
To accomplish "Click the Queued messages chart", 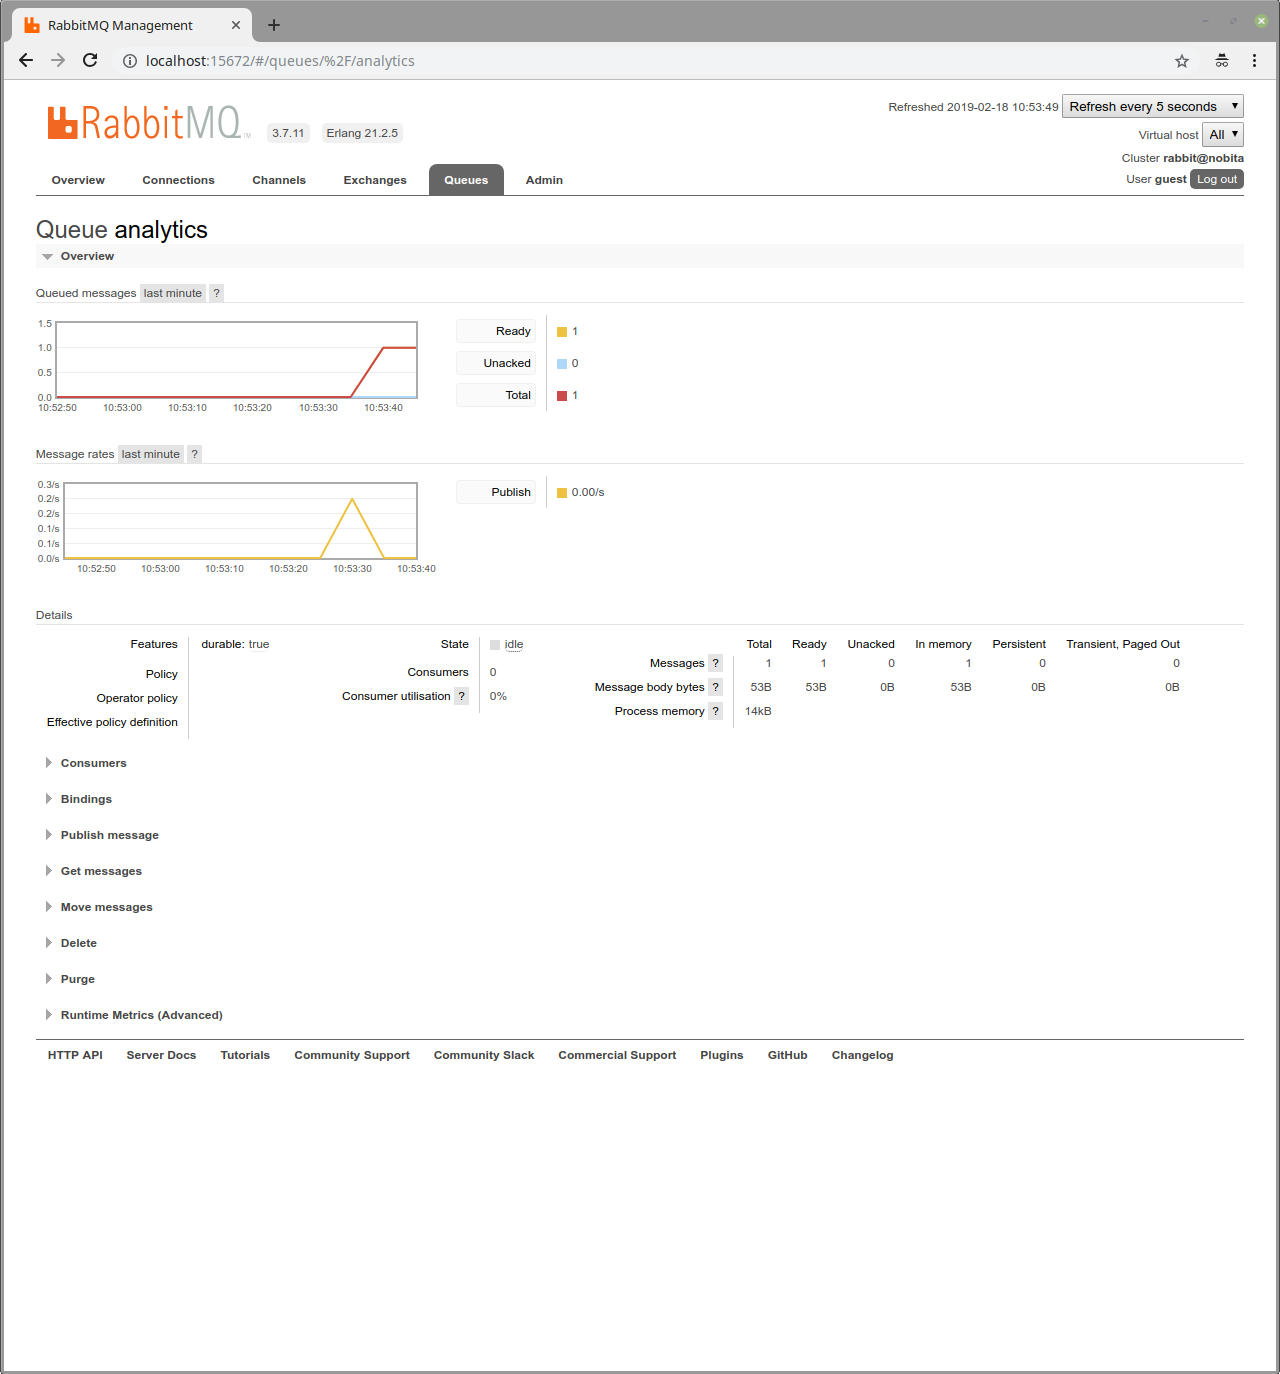I will [x=237, y=360].
